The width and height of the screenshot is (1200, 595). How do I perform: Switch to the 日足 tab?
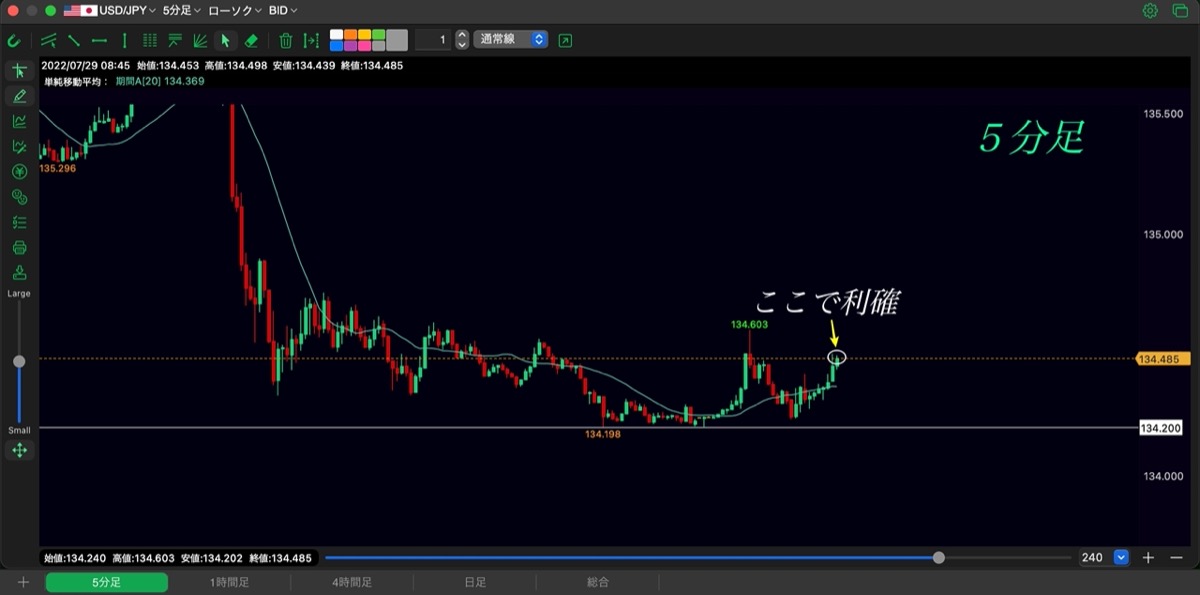point(475,582)
